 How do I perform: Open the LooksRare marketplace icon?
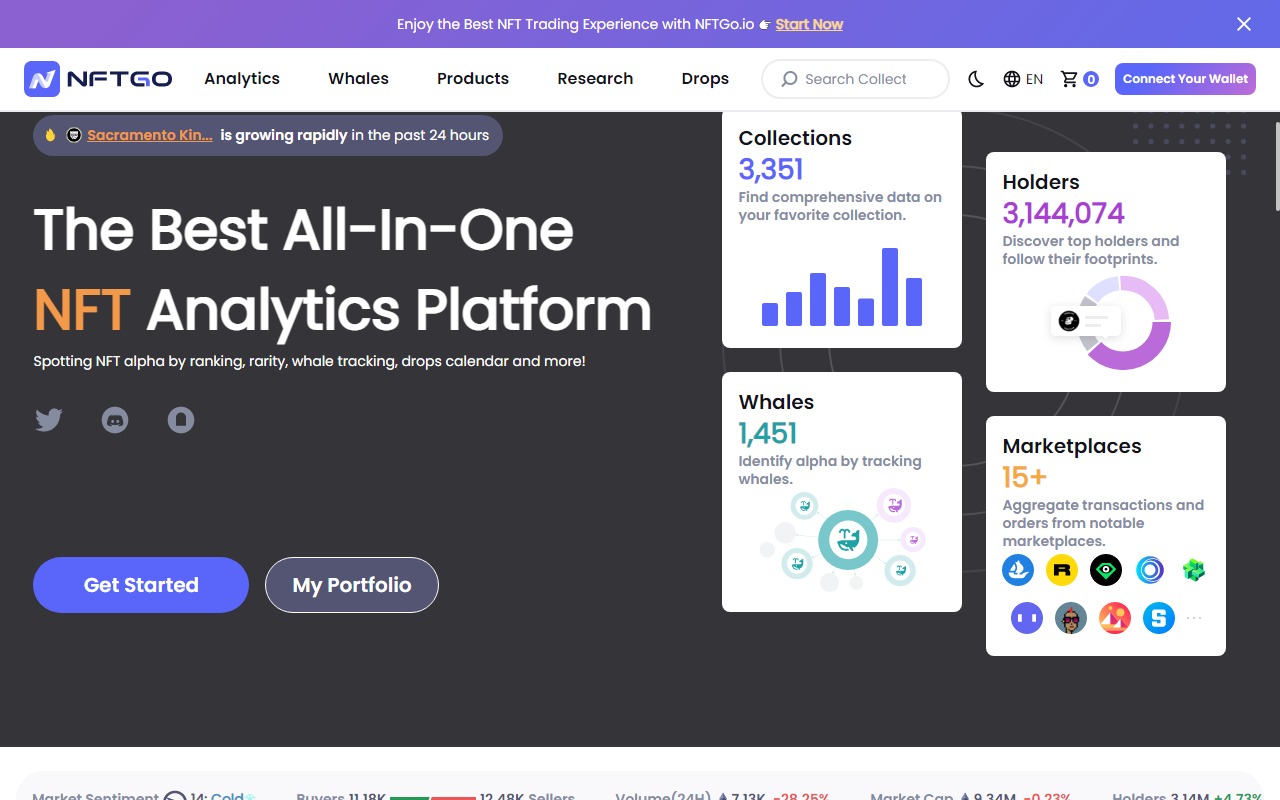coord(1106,569)
